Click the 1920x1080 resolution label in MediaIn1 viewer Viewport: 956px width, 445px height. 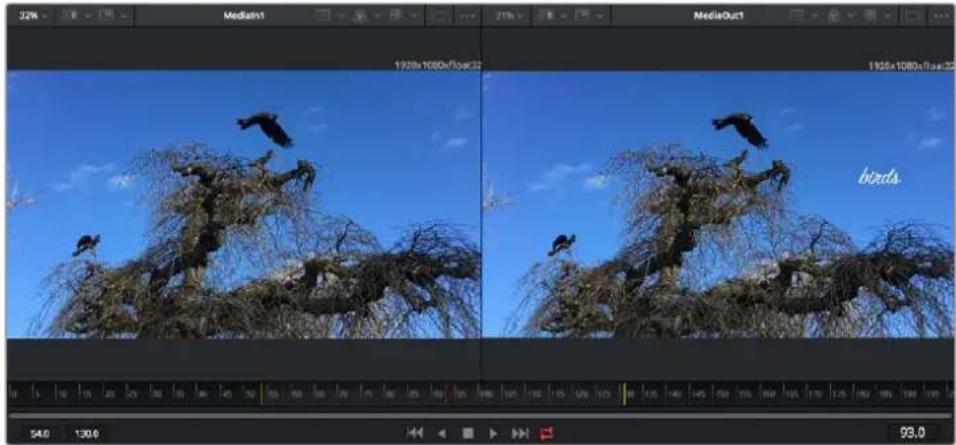point(438,65)
